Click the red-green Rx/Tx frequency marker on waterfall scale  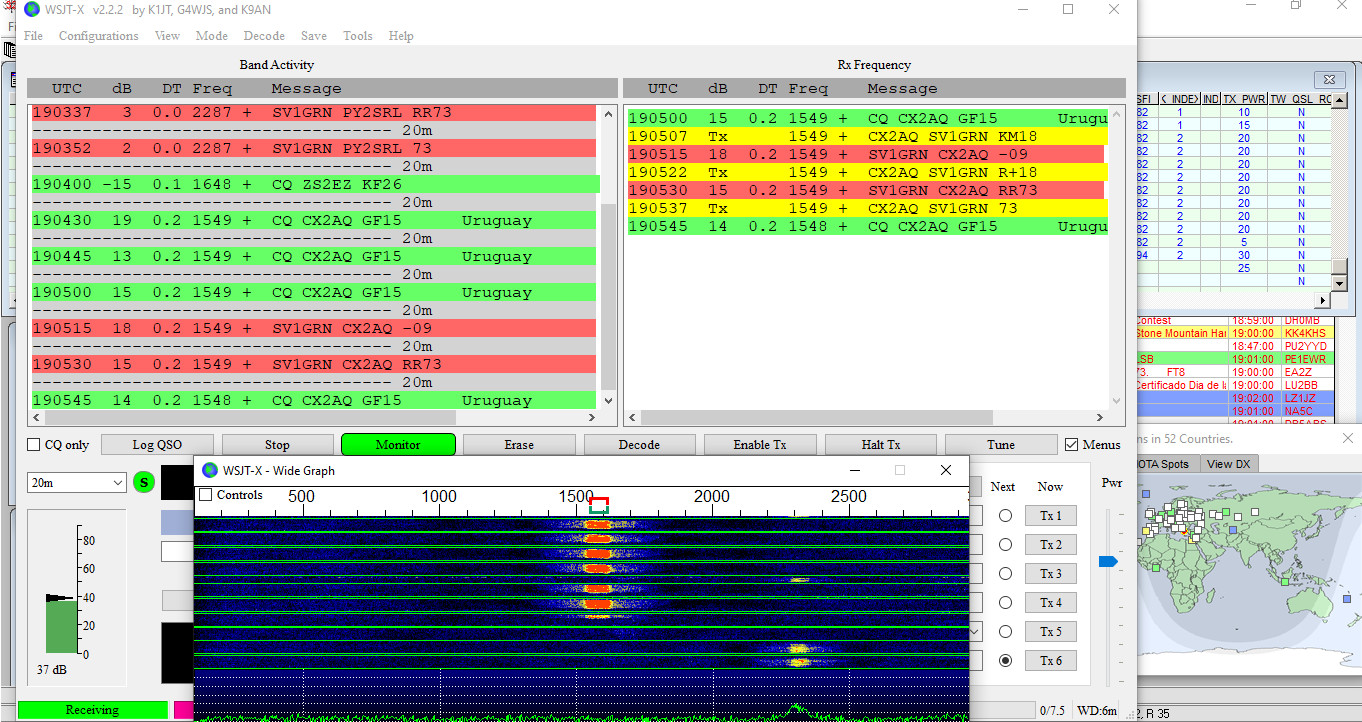[x=599, y=505]
